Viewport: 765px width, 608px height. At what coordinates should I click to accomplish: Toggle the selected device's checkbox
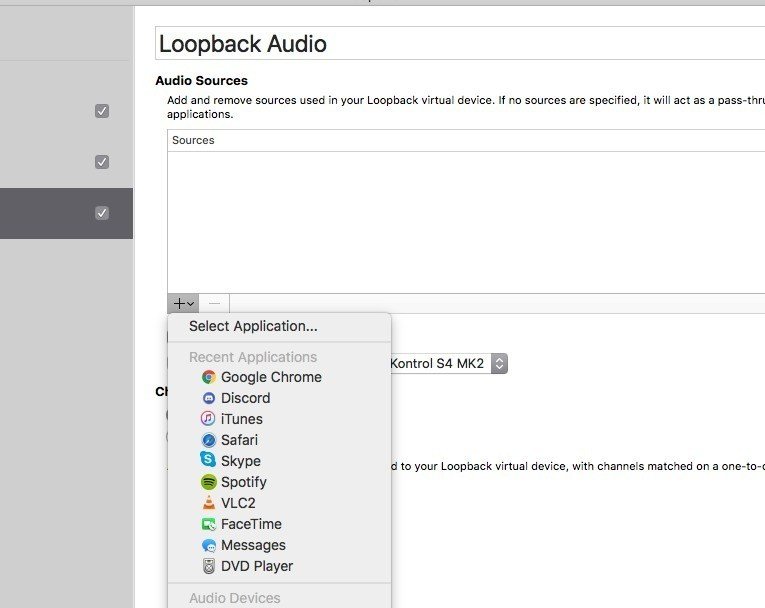(x=102, y=213)
